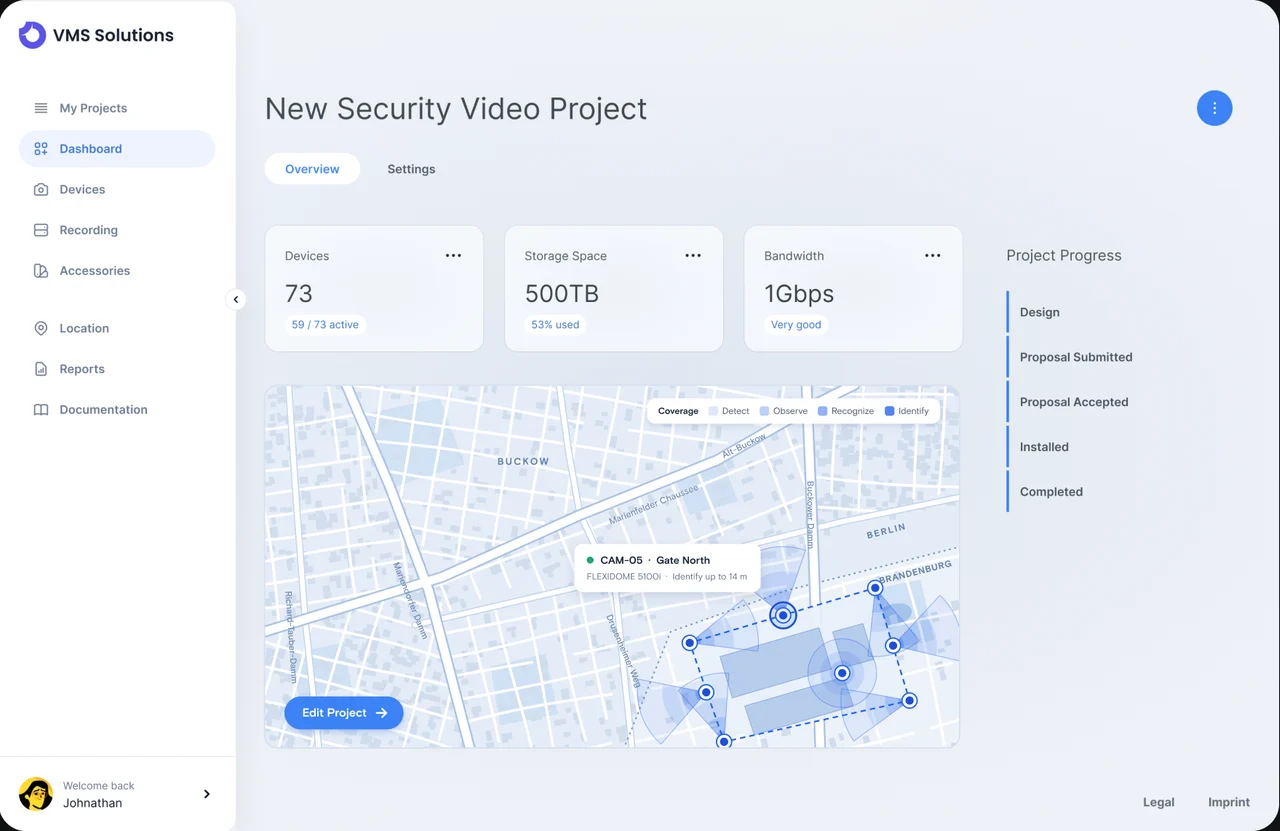The width and height of the screenshot is (1280, 831).
Task: Go to Recording in the sidebar
Action: tap(117, 230)
